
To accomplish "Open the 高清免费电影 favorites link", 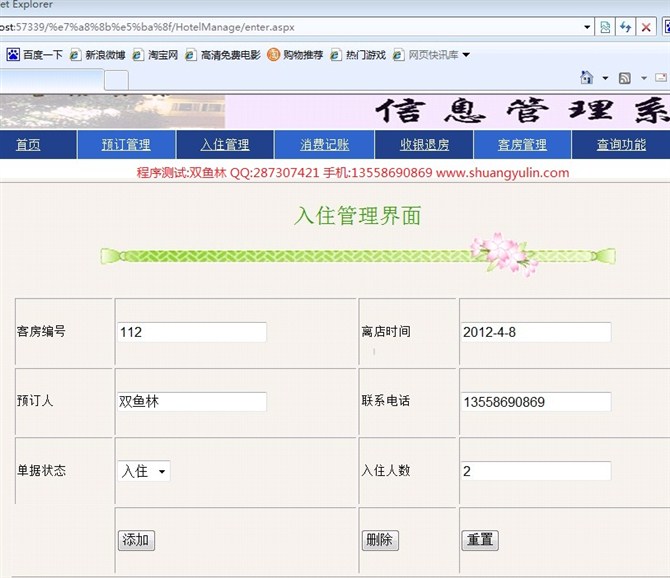I will (x=223, y=55).
